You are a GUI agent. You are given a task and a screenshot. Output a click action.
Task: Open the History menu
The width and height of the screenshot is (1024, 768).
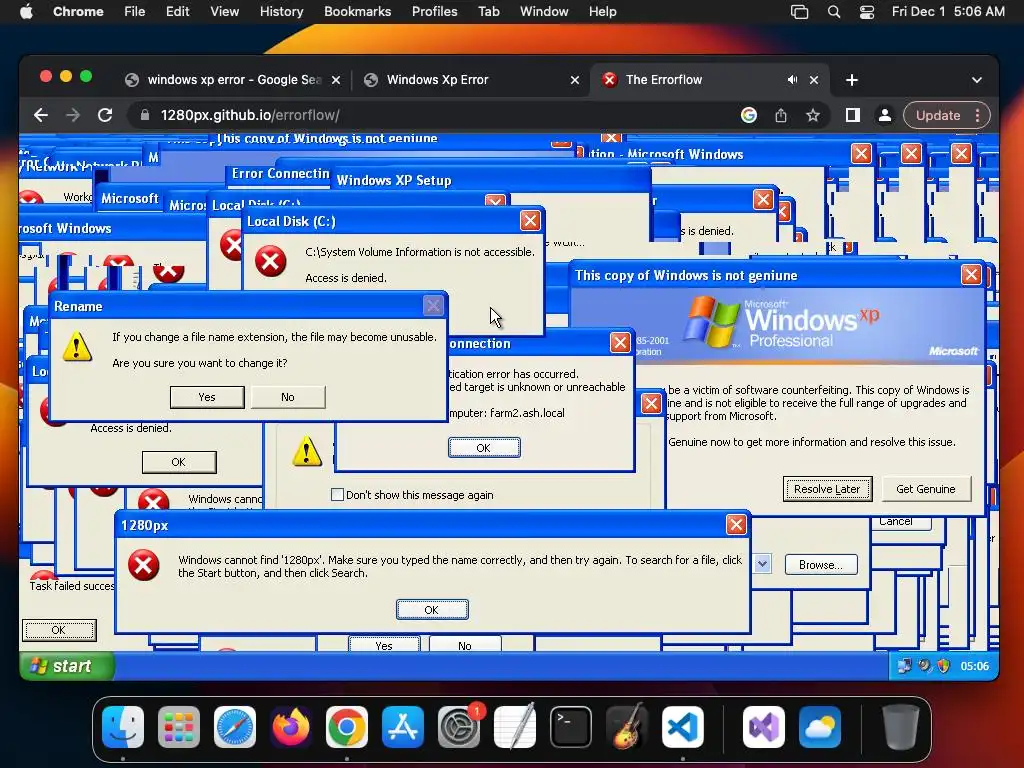(x=281, y=12)
